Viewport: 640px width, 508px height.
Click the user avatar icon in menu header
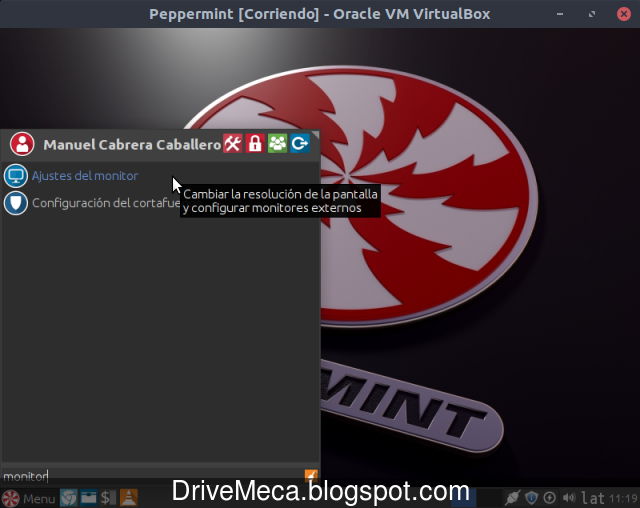22,144
